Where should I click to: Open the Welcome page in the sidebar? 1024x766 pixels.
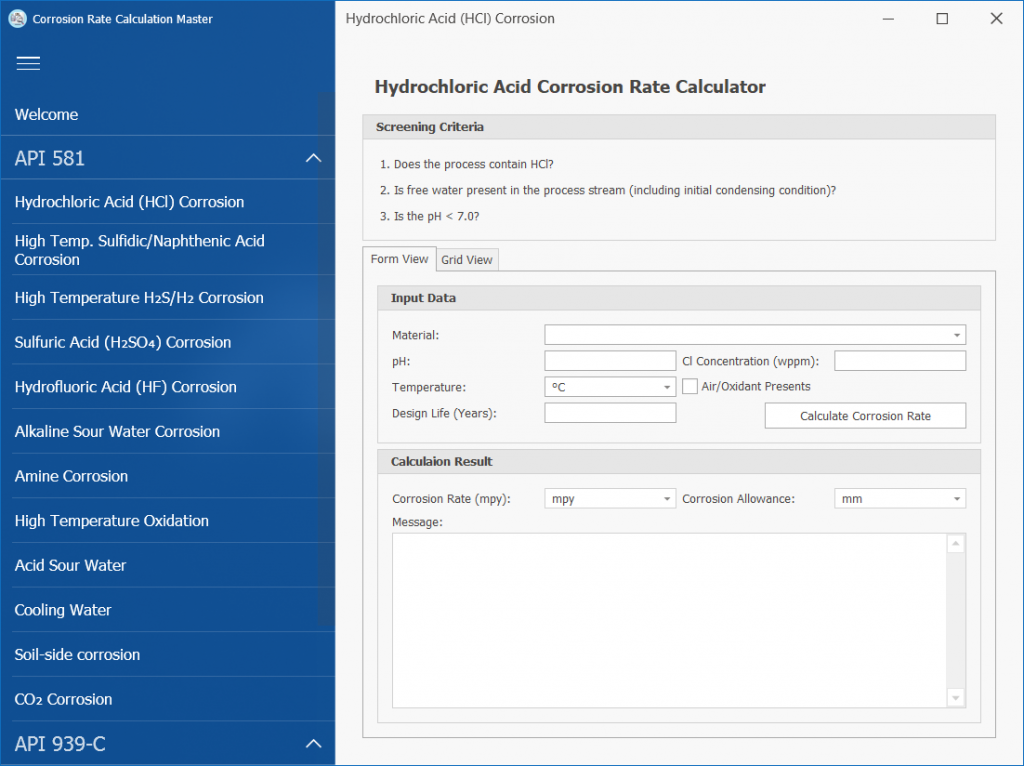[x=46, y=114]
